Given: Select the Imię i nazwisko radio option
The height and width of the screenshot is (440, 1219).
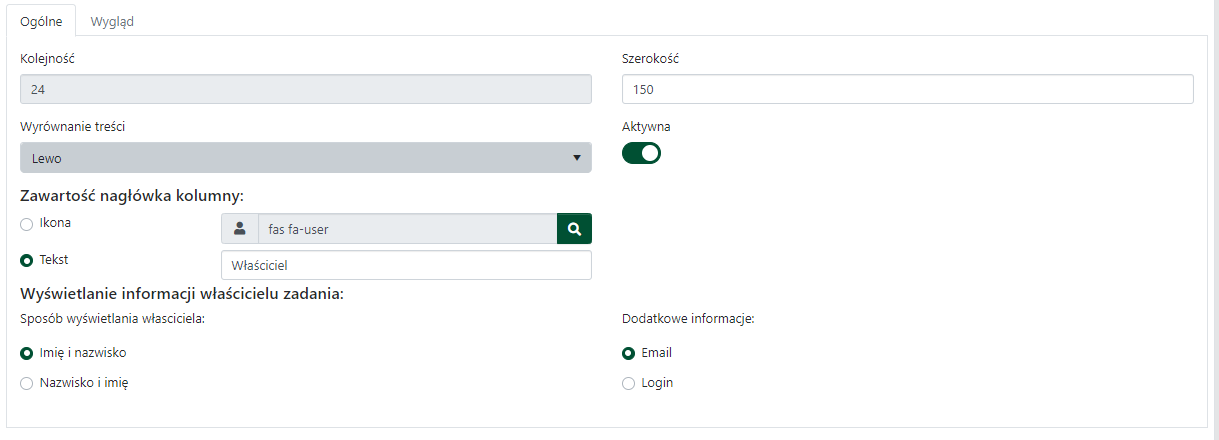Looking at the screenshot, I should [27, 353].
